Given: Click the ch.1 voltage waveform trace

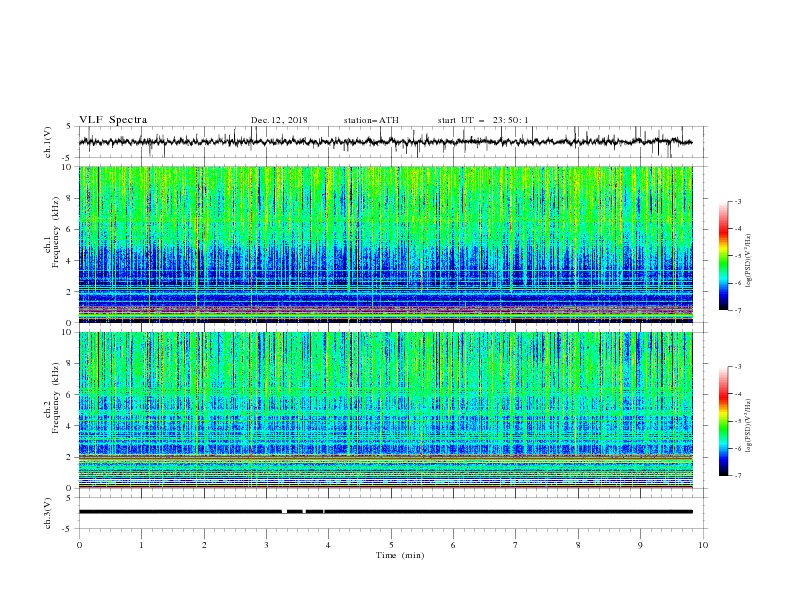Looking at the screenshot, I should 385,142.
